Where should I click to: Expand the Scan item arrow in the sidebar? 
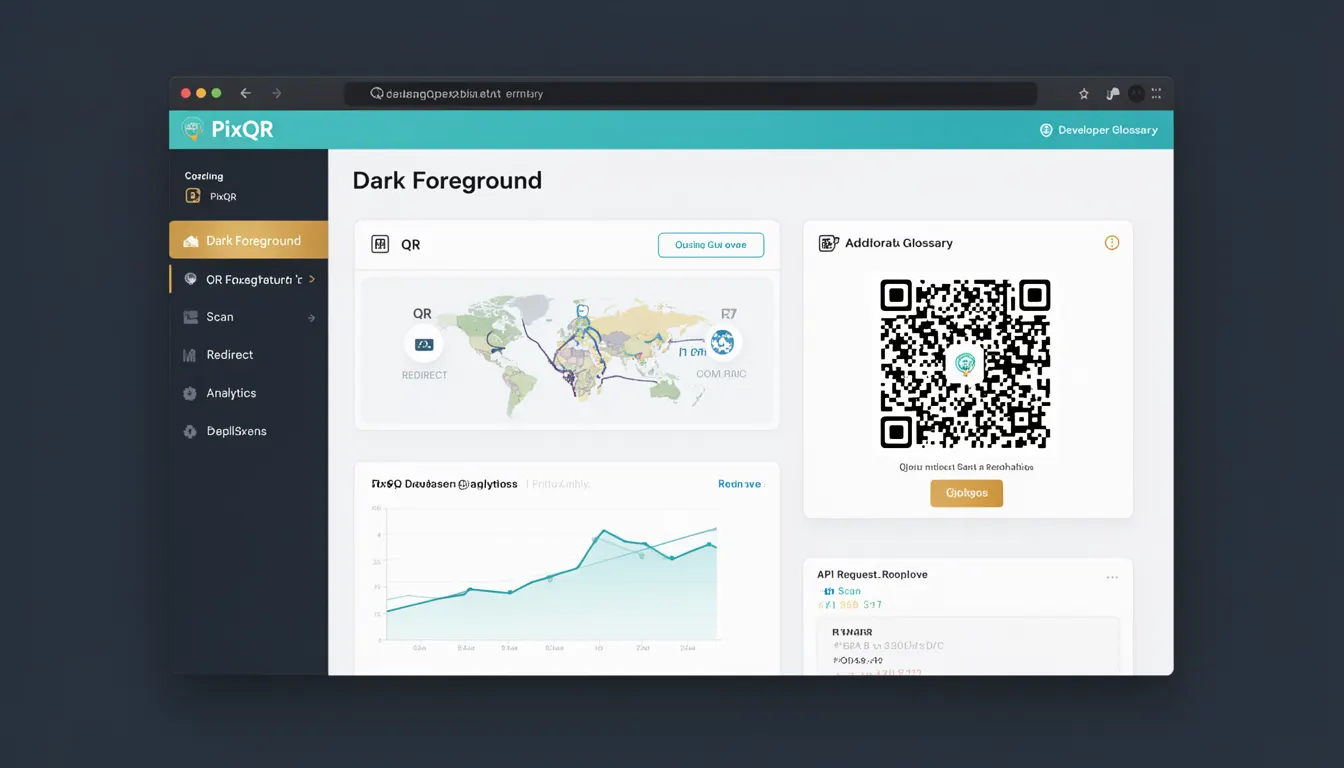point(311,318)
